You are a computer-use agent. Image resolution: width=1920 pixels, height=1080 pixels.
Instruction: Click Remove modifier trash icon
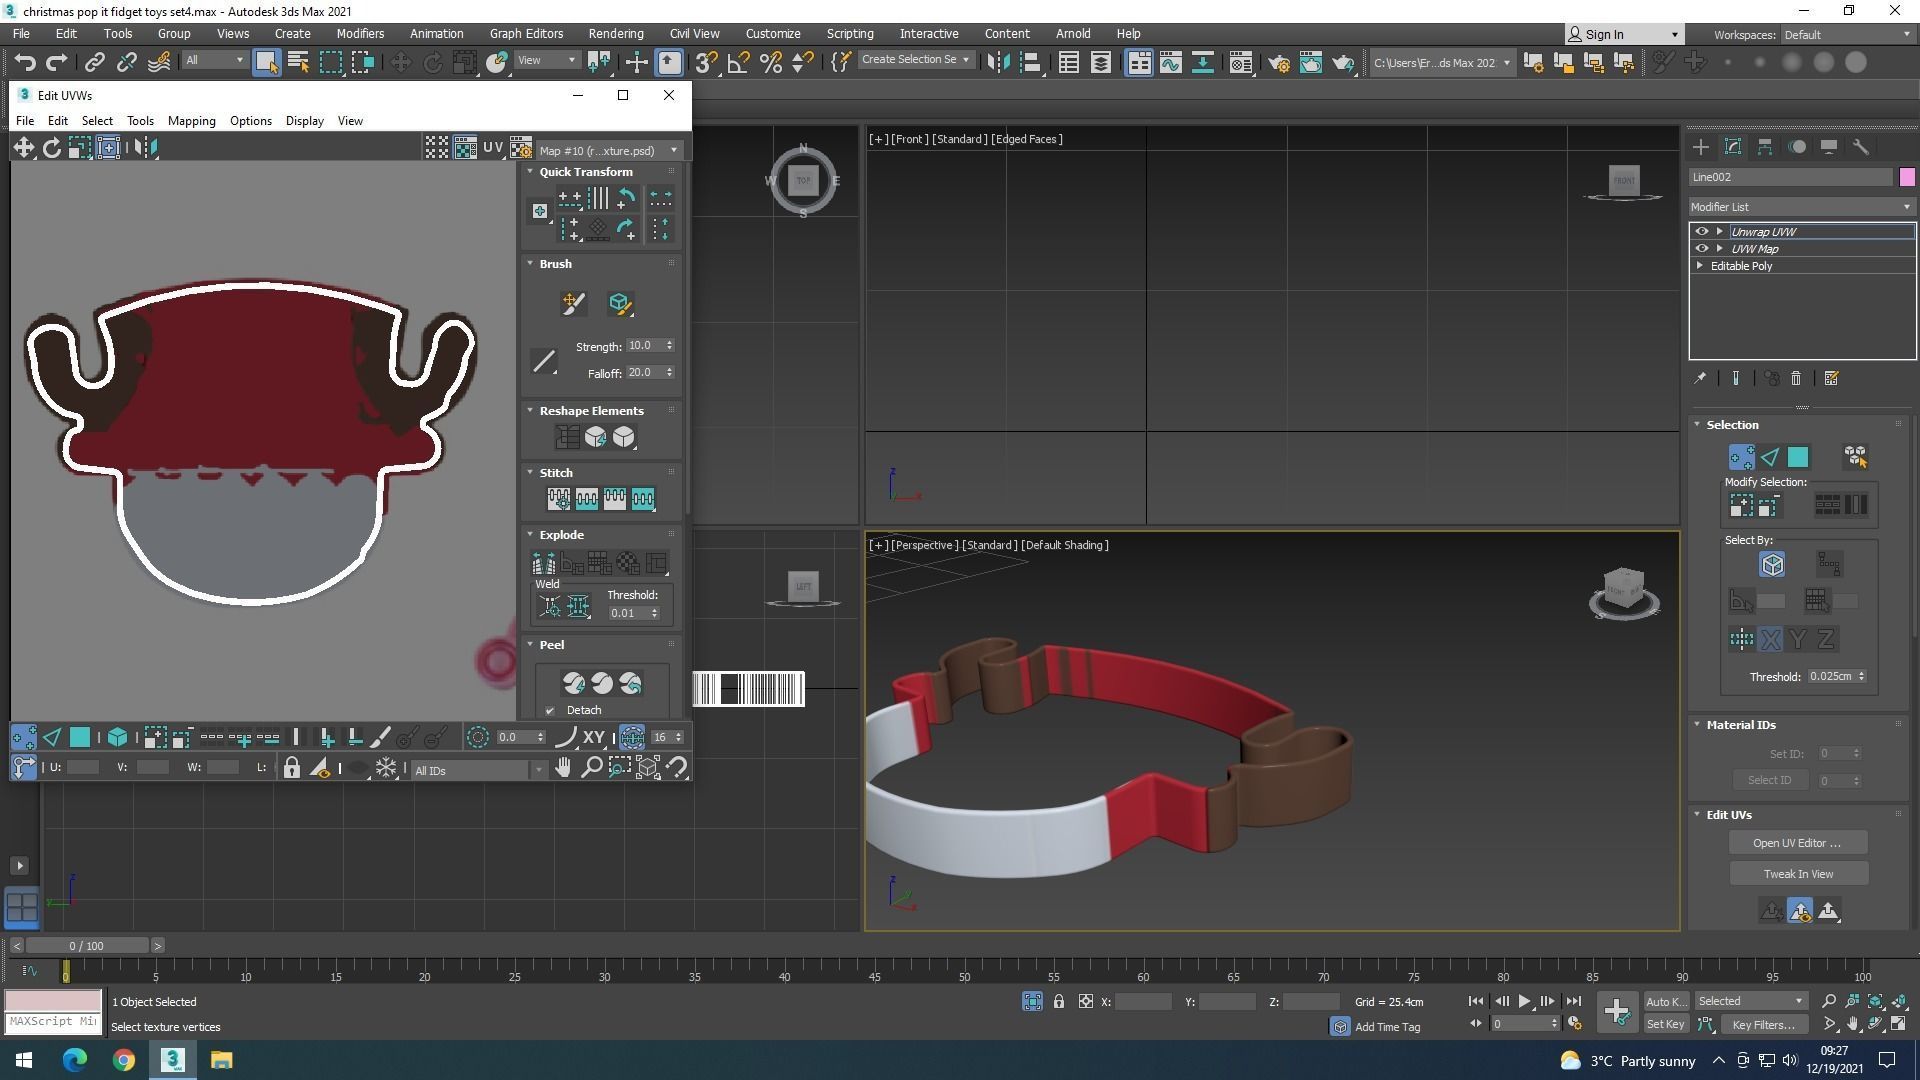pyautogui.click(x=1796, y=378)
